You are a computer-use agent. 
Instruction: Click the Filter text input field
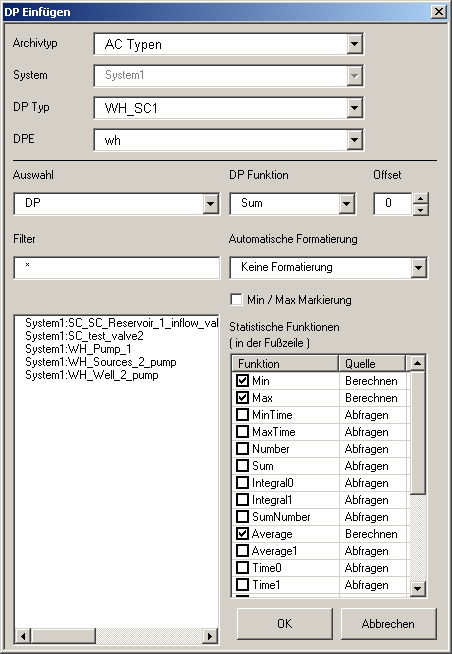pyautogui.click(x=117, y=267)
